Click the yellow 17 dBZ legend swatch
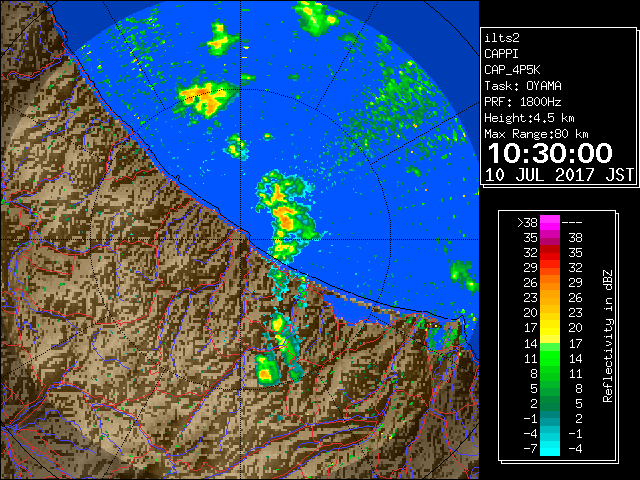Image resolution: width=640 pixels, height=480 pixels. (x=550, y=328)
